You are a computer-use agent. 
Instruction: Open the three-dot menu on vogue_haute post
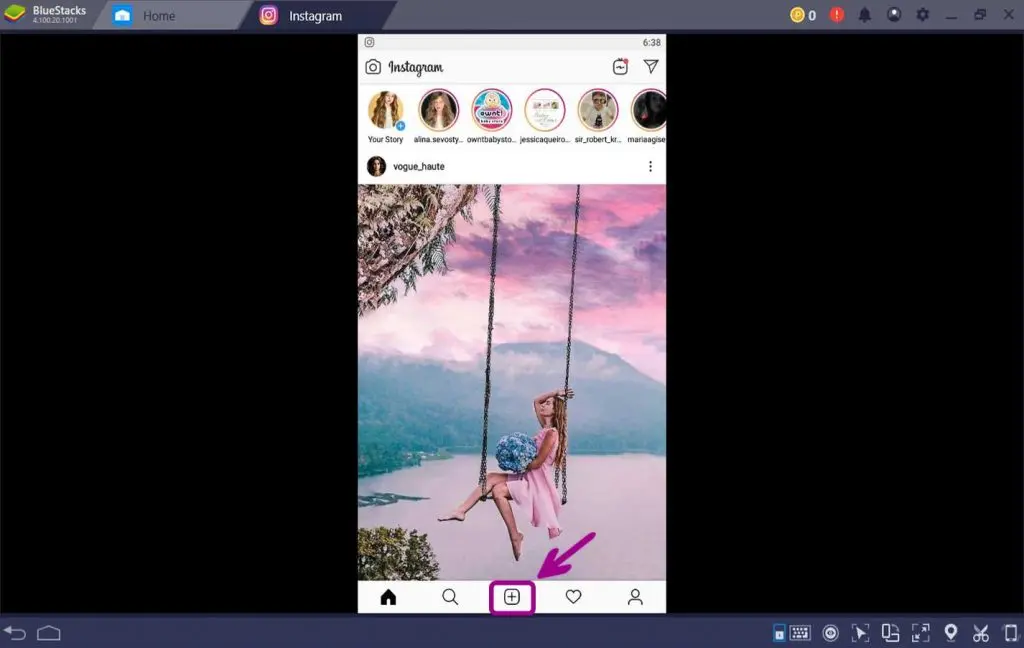tap(650, 166)
